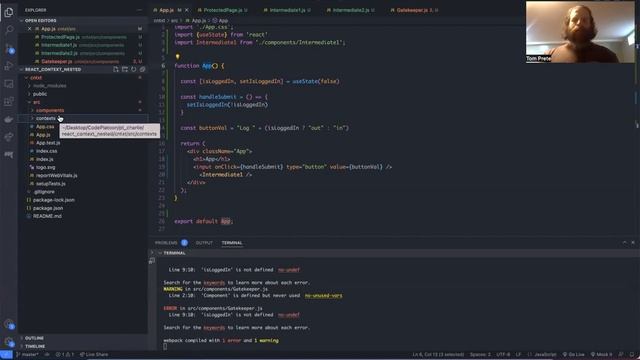Close the App.js editor tab
The image size is (640, 360).
pyautogui.click(x=187, y=10)
